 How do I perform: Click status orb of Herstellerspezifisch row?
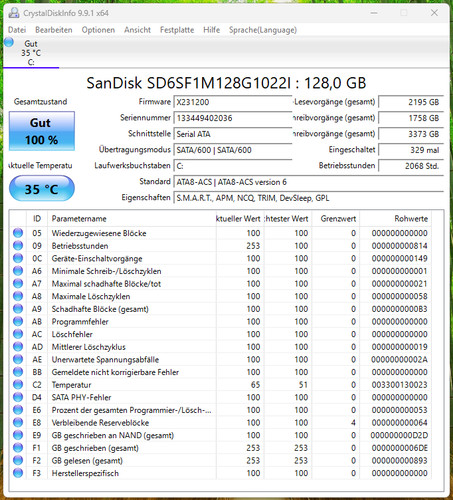click(18, 473)
